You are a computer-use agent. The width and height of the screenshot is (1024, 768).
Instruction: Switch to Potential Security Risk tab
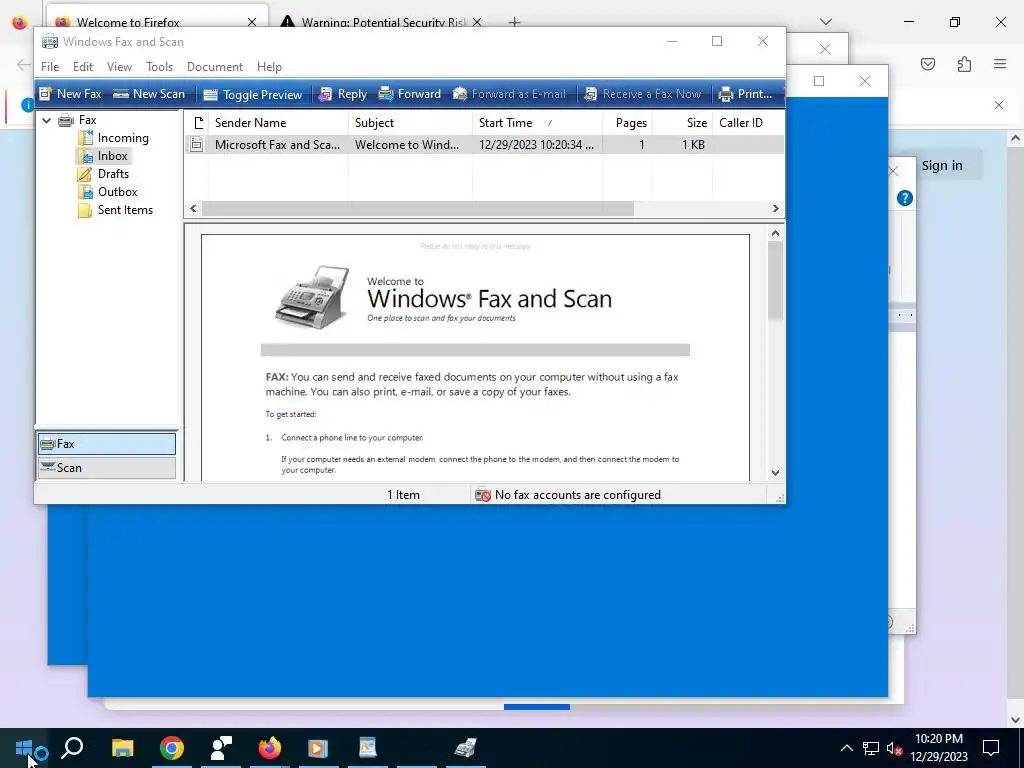382,22
